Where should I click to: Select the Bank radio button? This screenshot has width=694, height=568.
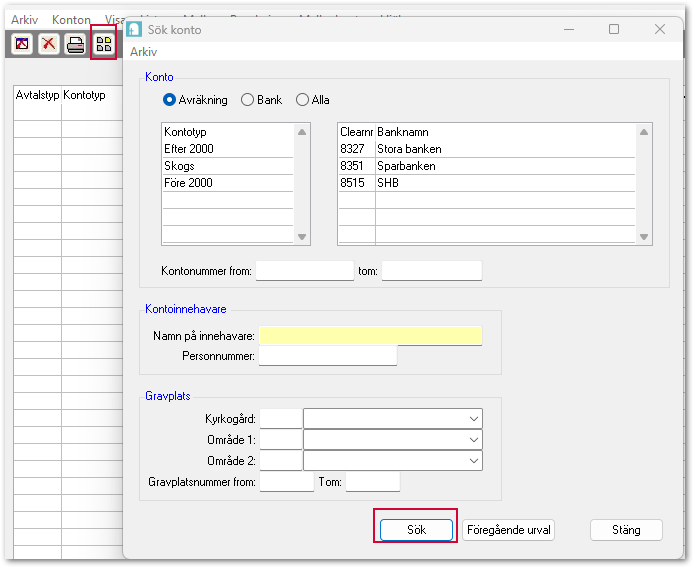247,100
